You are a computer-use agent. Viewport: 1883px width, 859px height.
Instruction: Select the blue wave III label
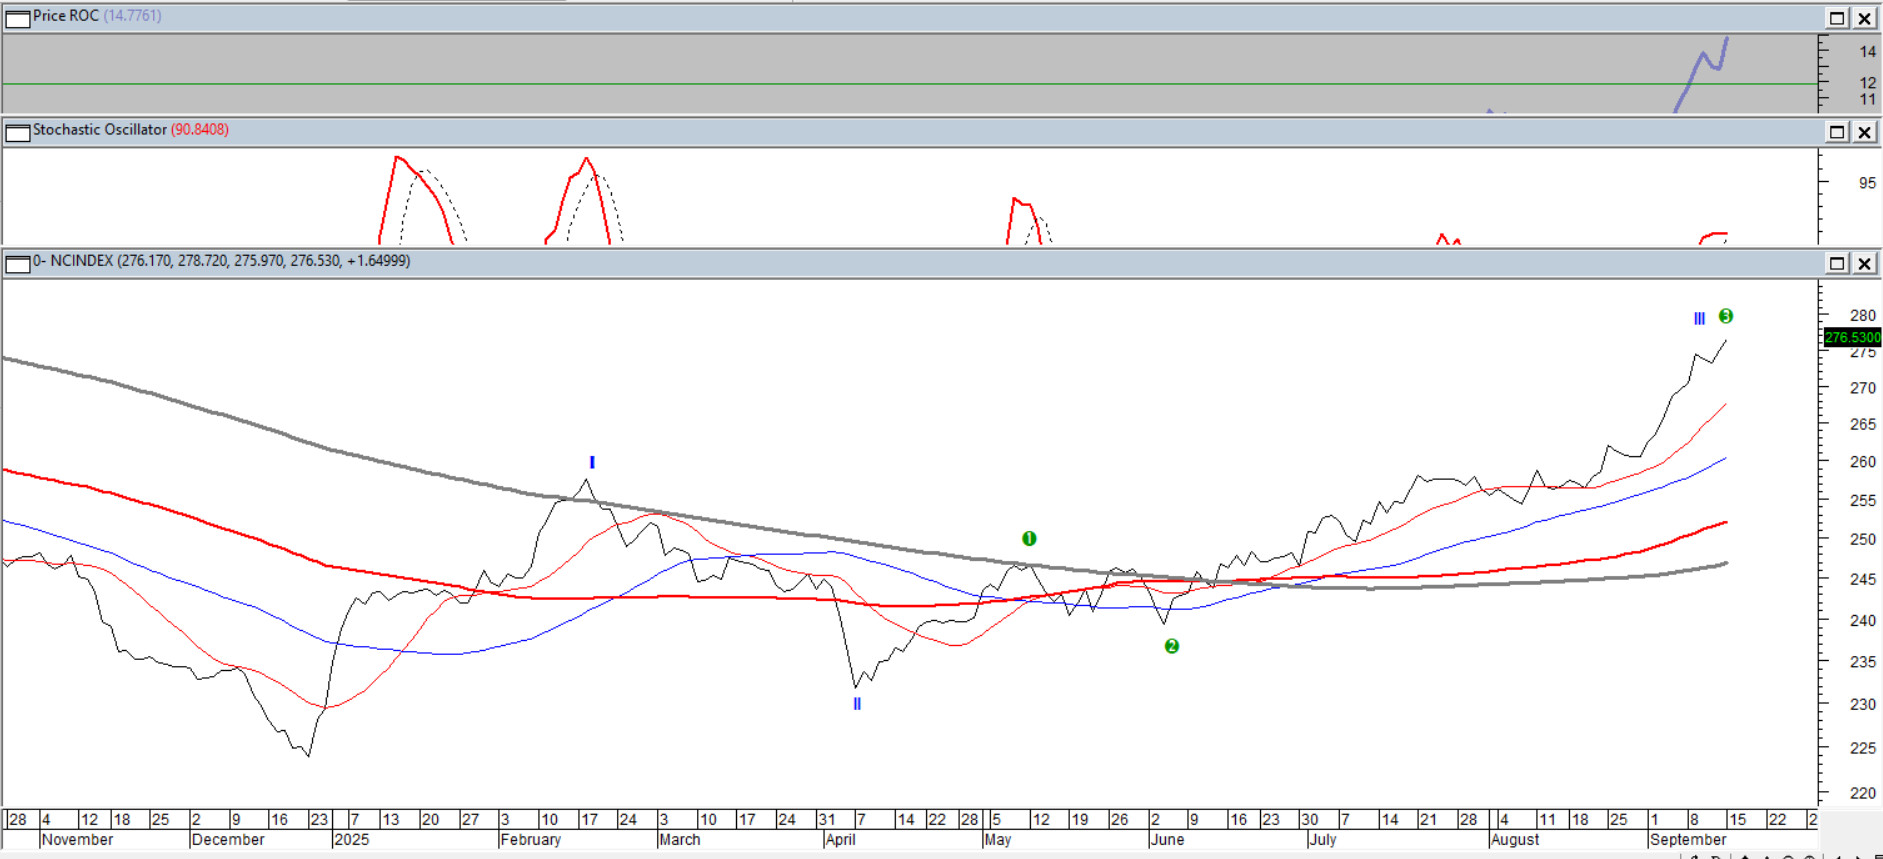coord(1699,318)
